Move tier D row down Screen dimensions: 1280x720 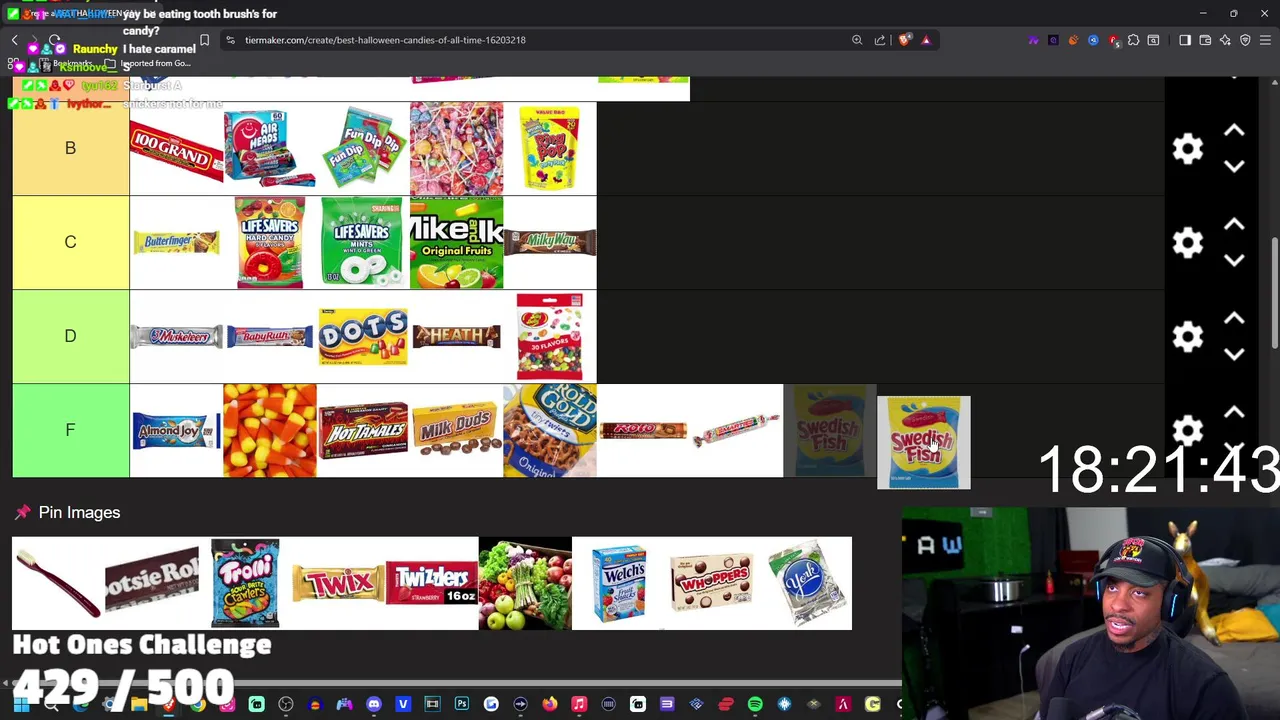pos(1234,354)
